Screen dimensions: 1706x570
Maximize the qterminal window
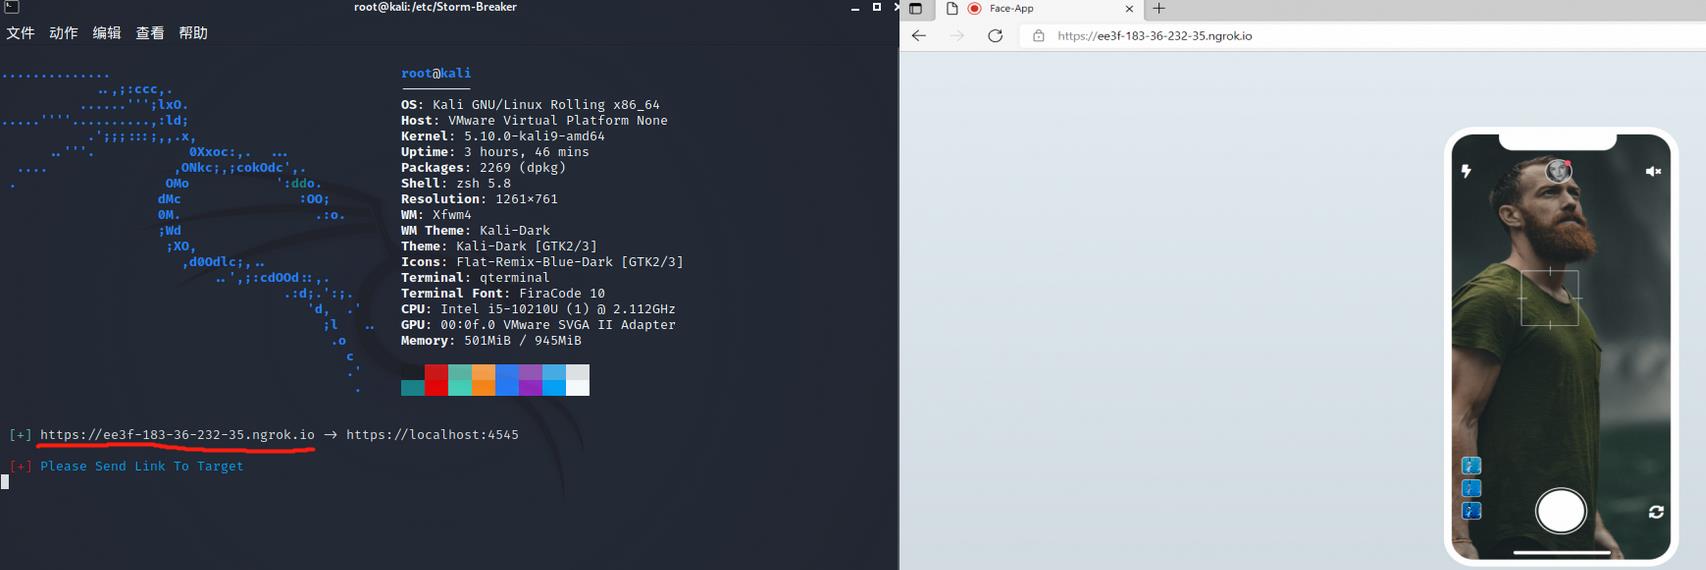coord(877,7)
